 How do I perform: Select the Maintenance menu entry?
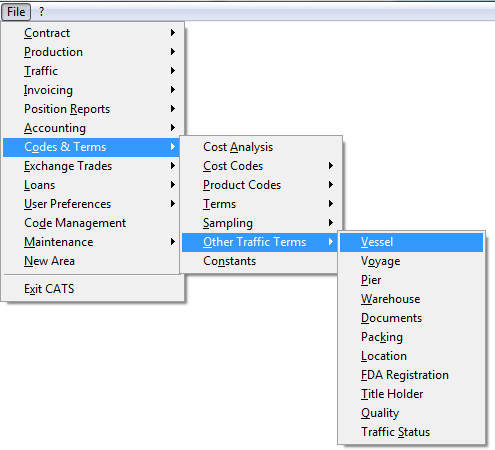[92, 242]
